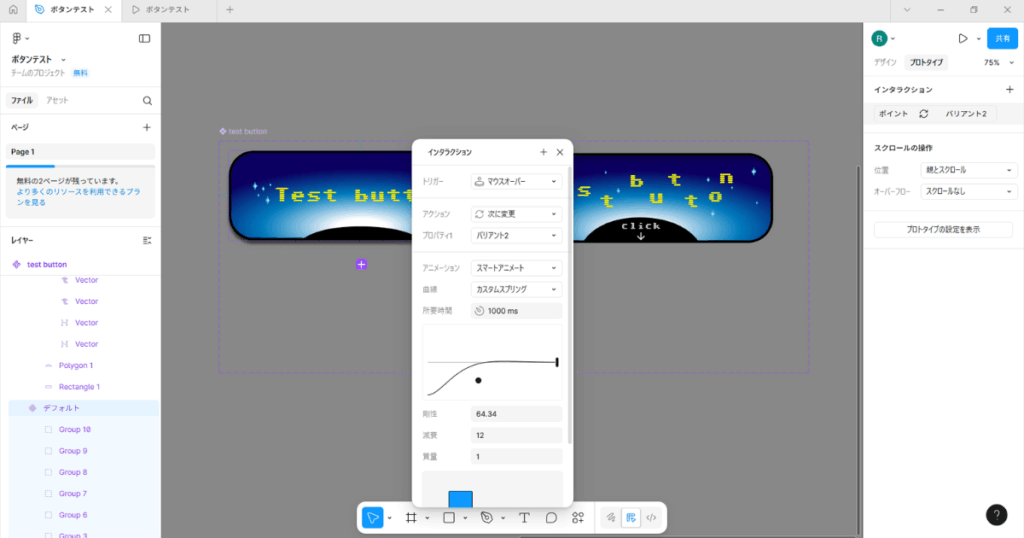Open the アセット tab in left panel
This screenshot has height=538, width=1024.
pos(57,101)
